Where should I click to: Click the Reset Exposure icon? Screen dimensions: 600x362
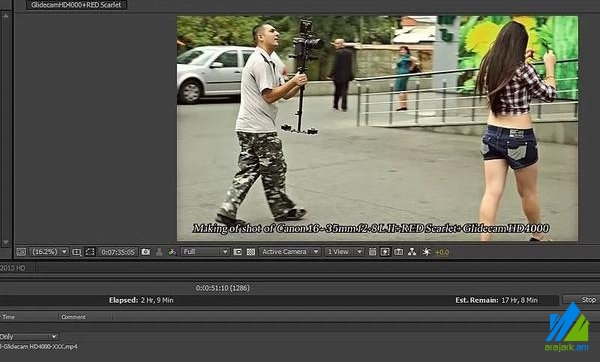click(426, 252)
